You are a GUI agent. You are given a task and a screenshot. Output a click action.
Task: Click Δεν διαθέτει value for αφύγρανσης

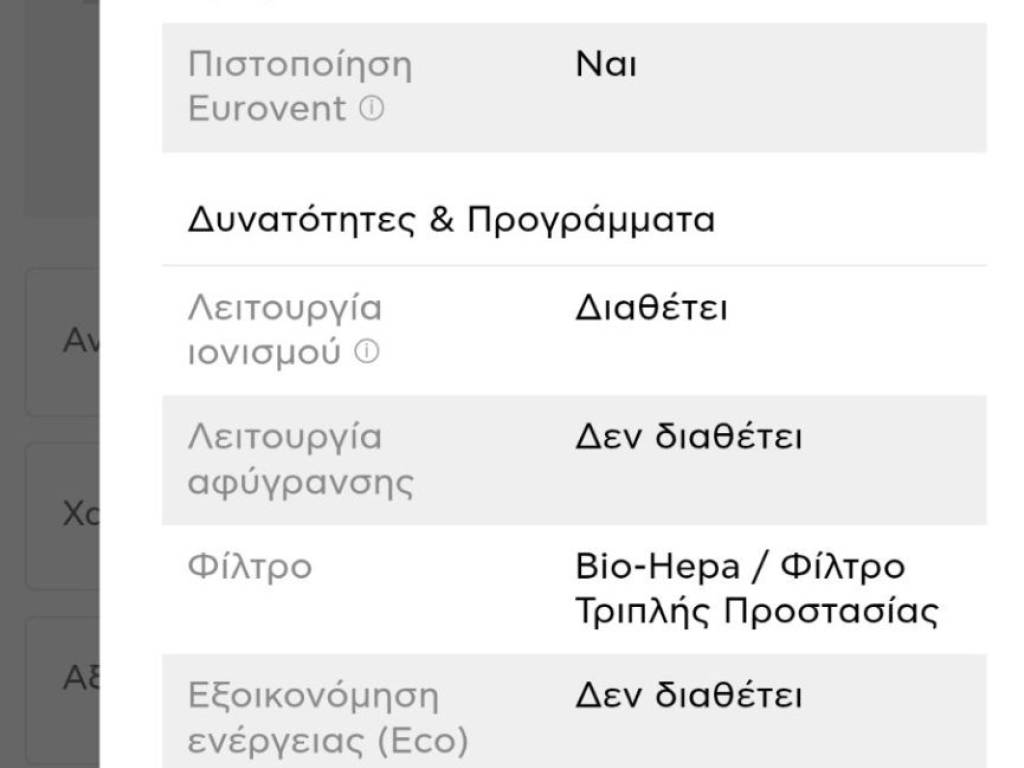tap(688, 438)
